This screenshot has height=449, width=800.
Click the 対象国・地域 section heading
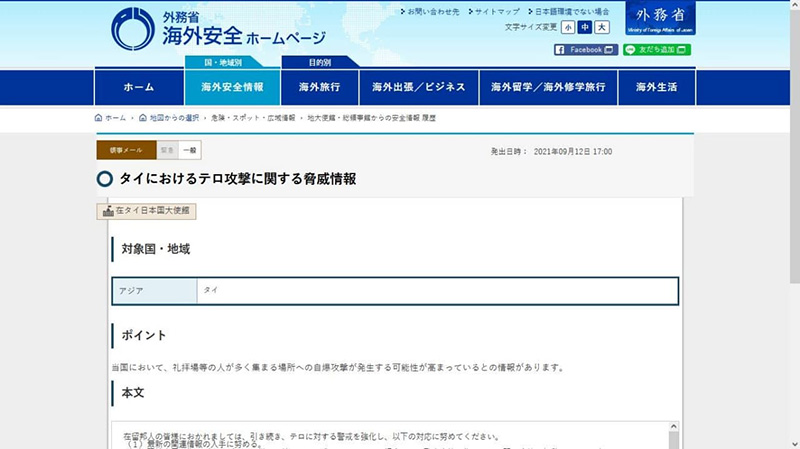[156, 249]
